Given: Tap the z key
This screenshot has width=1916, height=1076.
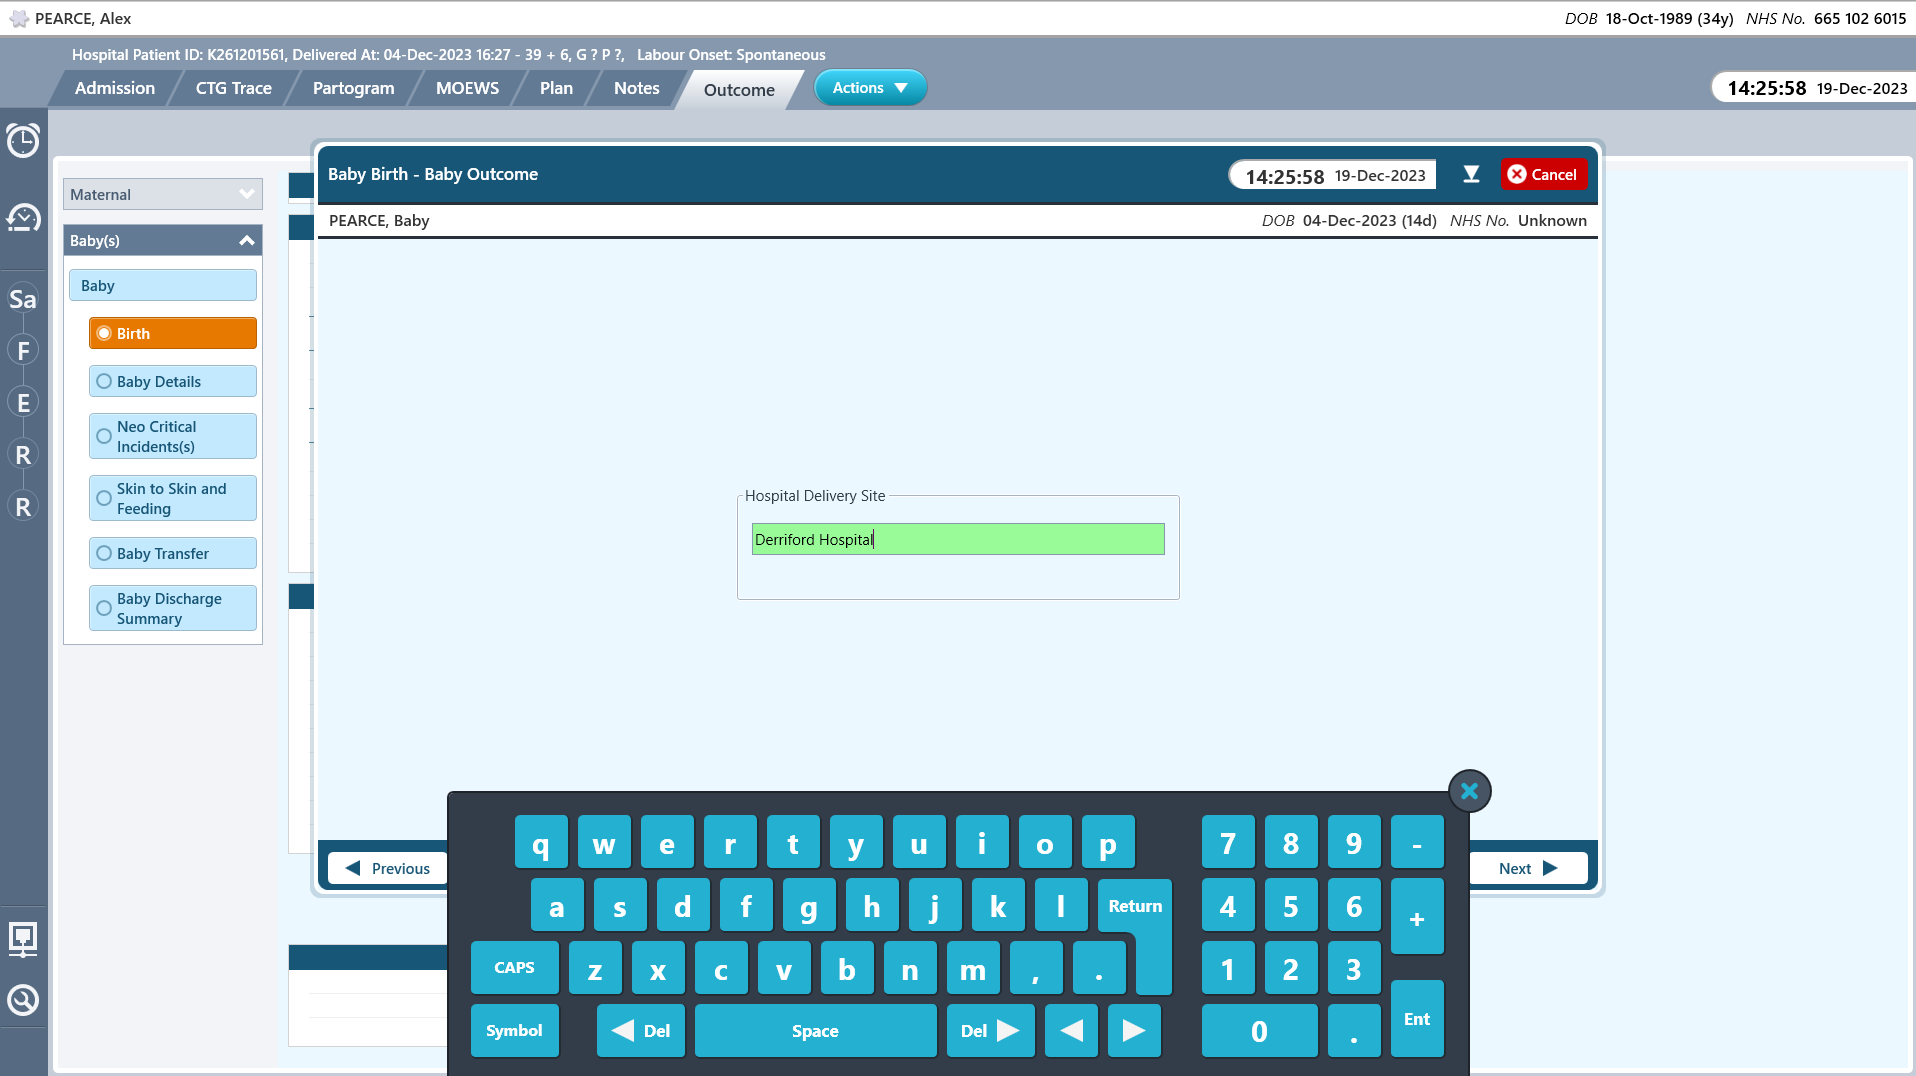Looking at the screenshot, I should pos(595,967).
